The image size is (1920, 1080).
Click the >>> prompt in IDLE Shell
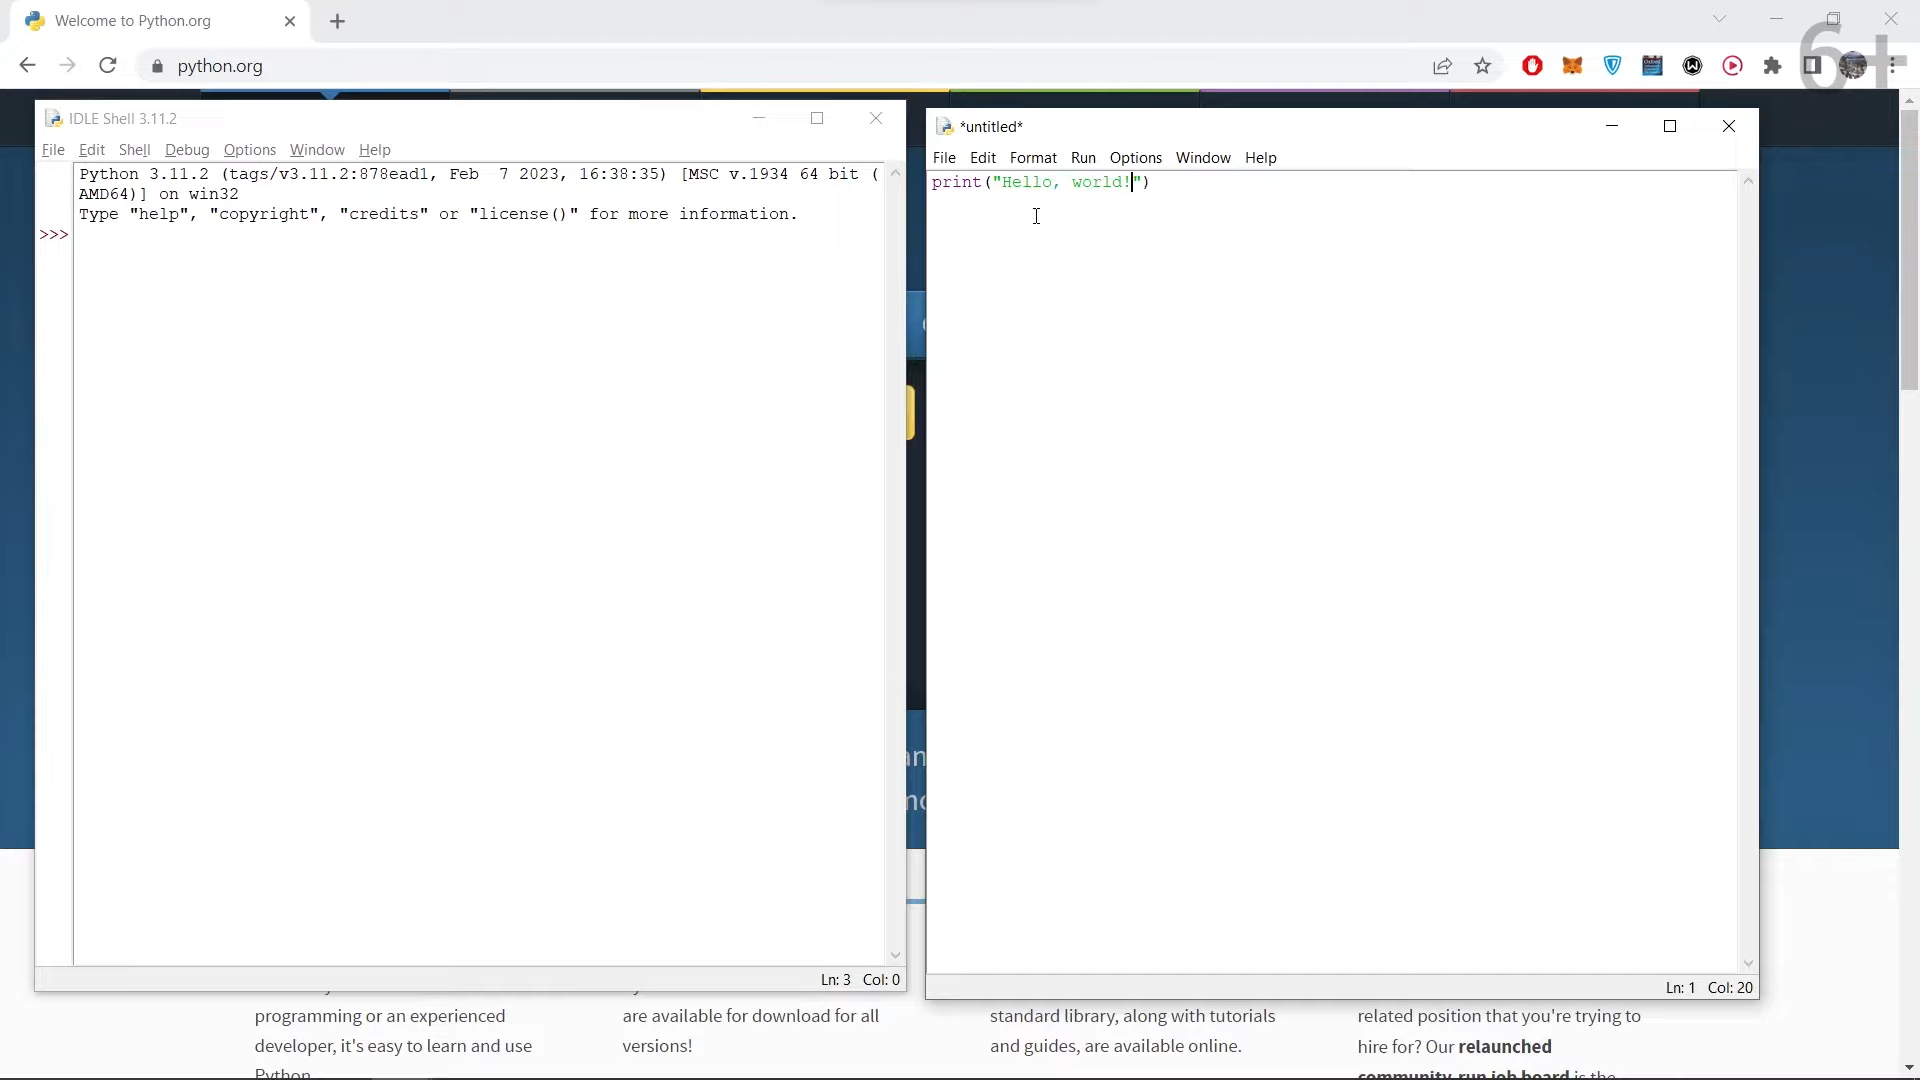coord(54,235)
